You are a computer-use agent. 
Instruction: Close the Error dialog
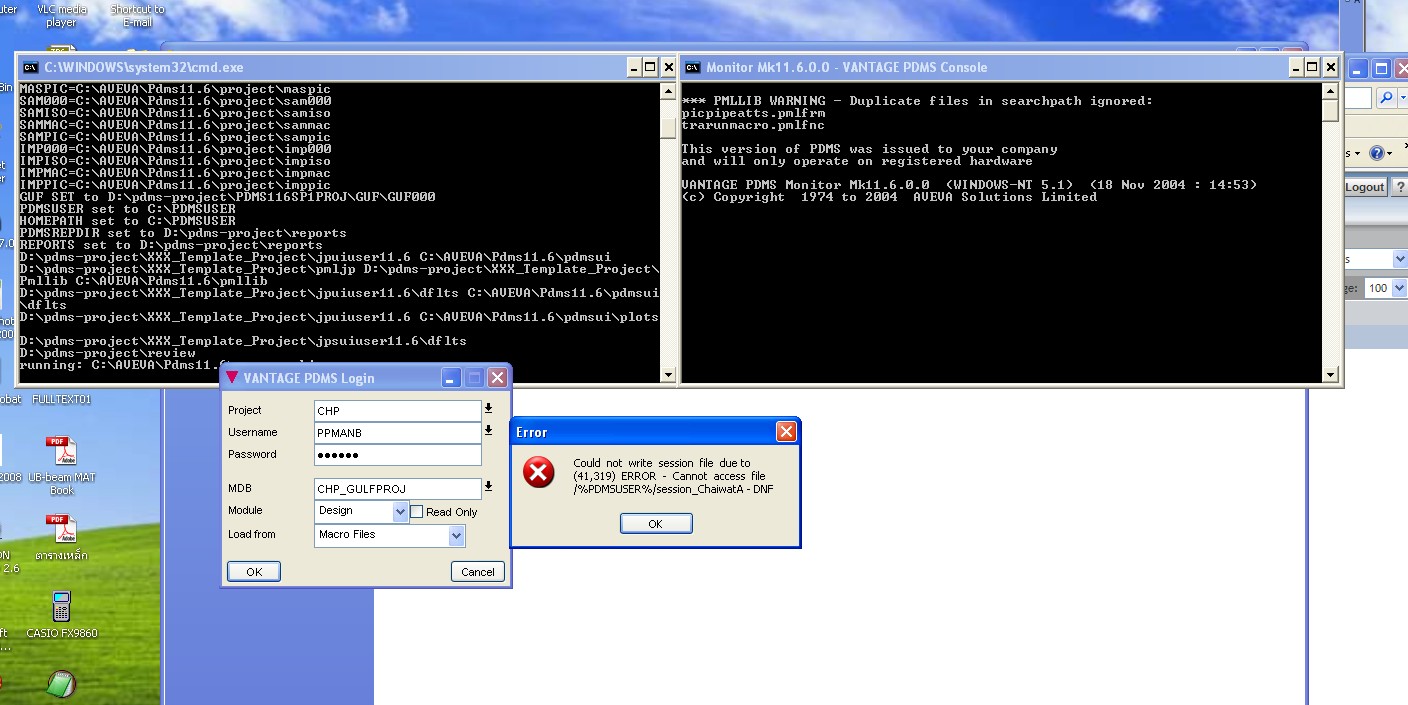point(786,432)
